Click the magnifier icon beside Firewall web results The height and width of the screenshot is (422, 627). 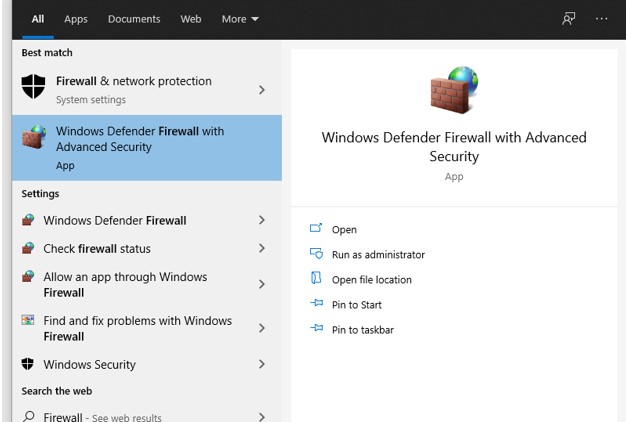28,417
